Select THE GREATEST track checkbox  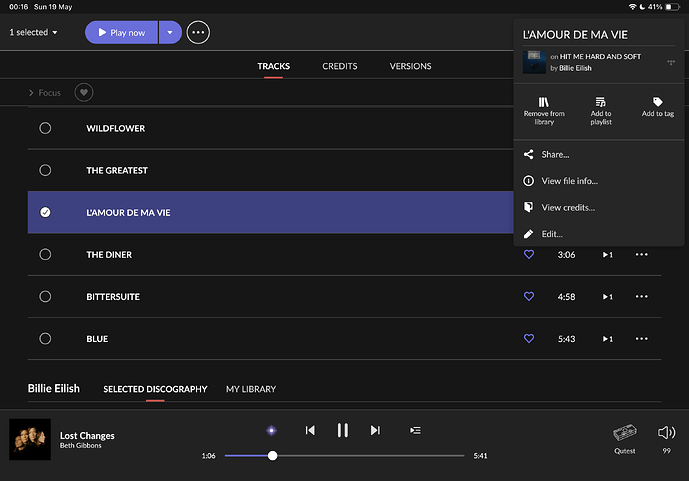(45, 170)
